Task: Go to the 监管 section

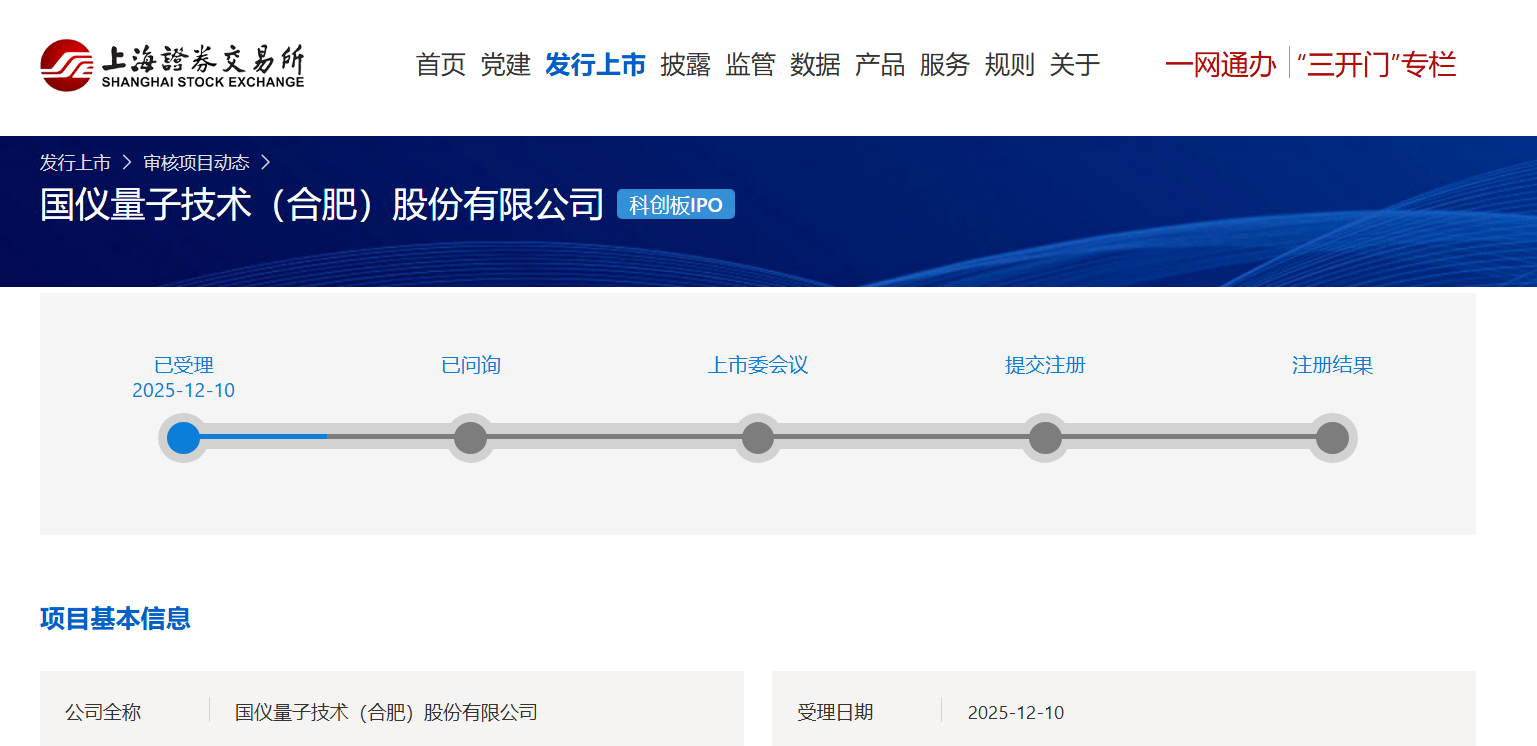Action: [x=750, y=65]
